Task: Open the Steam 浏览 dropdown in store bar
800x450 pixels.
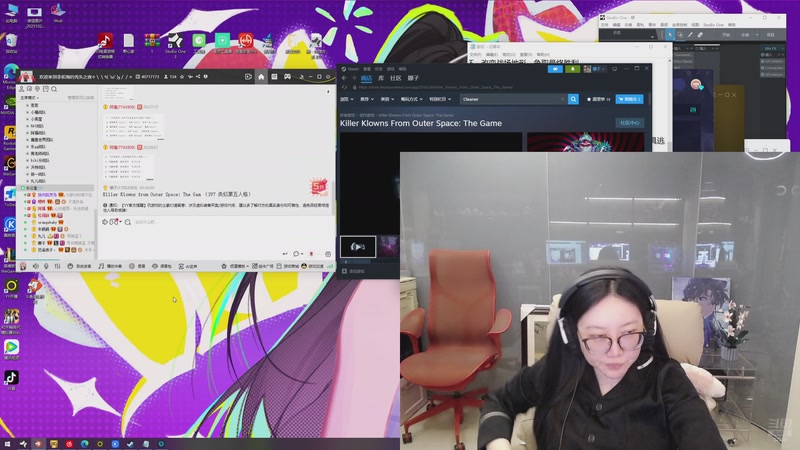Action: pos(347,99)
